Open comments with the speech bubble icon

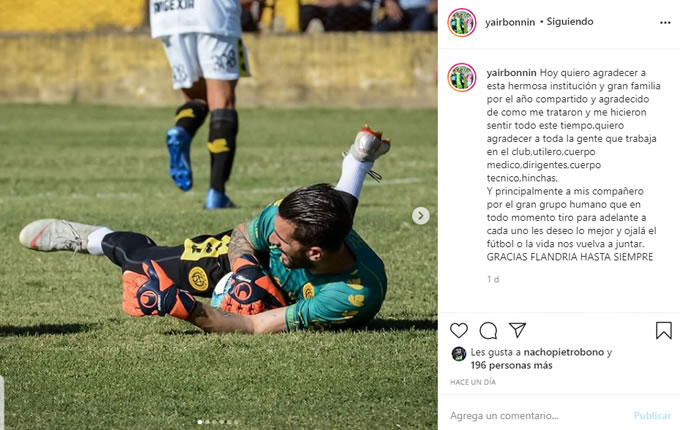[488, 330]
